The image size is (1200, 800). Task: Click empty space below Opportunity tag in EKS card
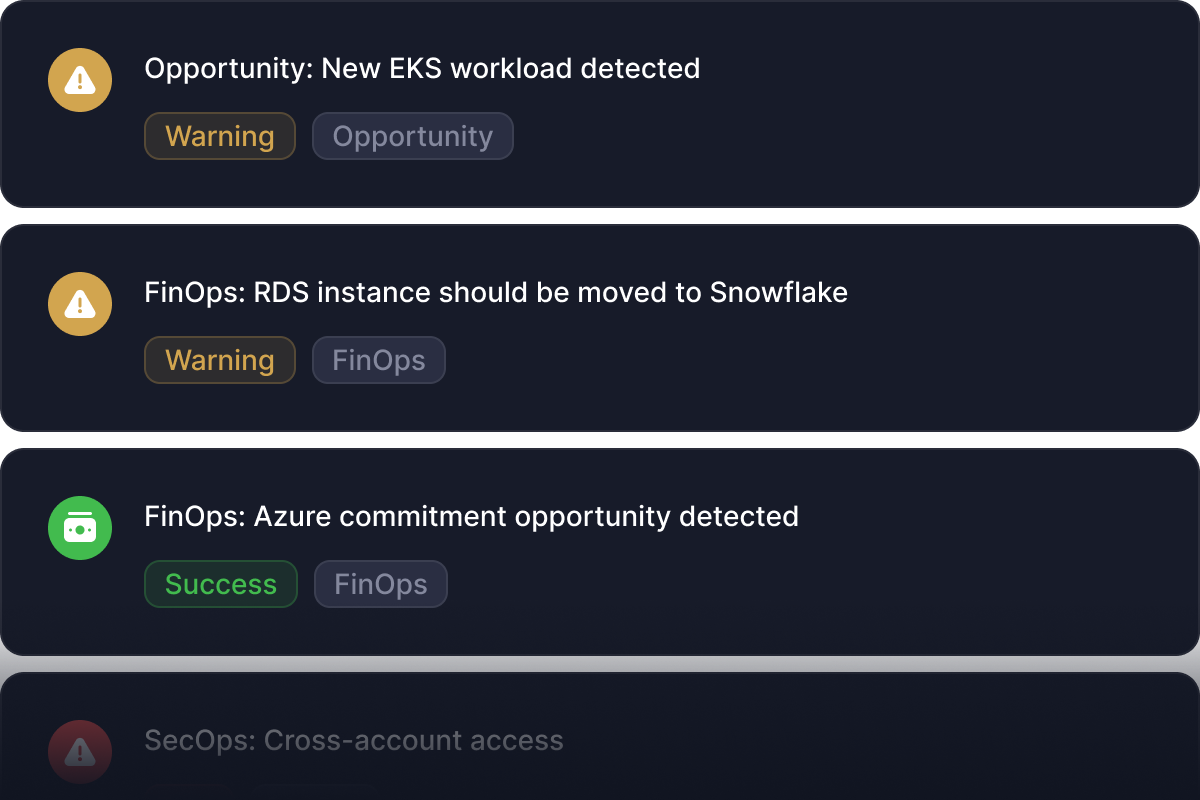pyautogui.click(x=413, y=182)
